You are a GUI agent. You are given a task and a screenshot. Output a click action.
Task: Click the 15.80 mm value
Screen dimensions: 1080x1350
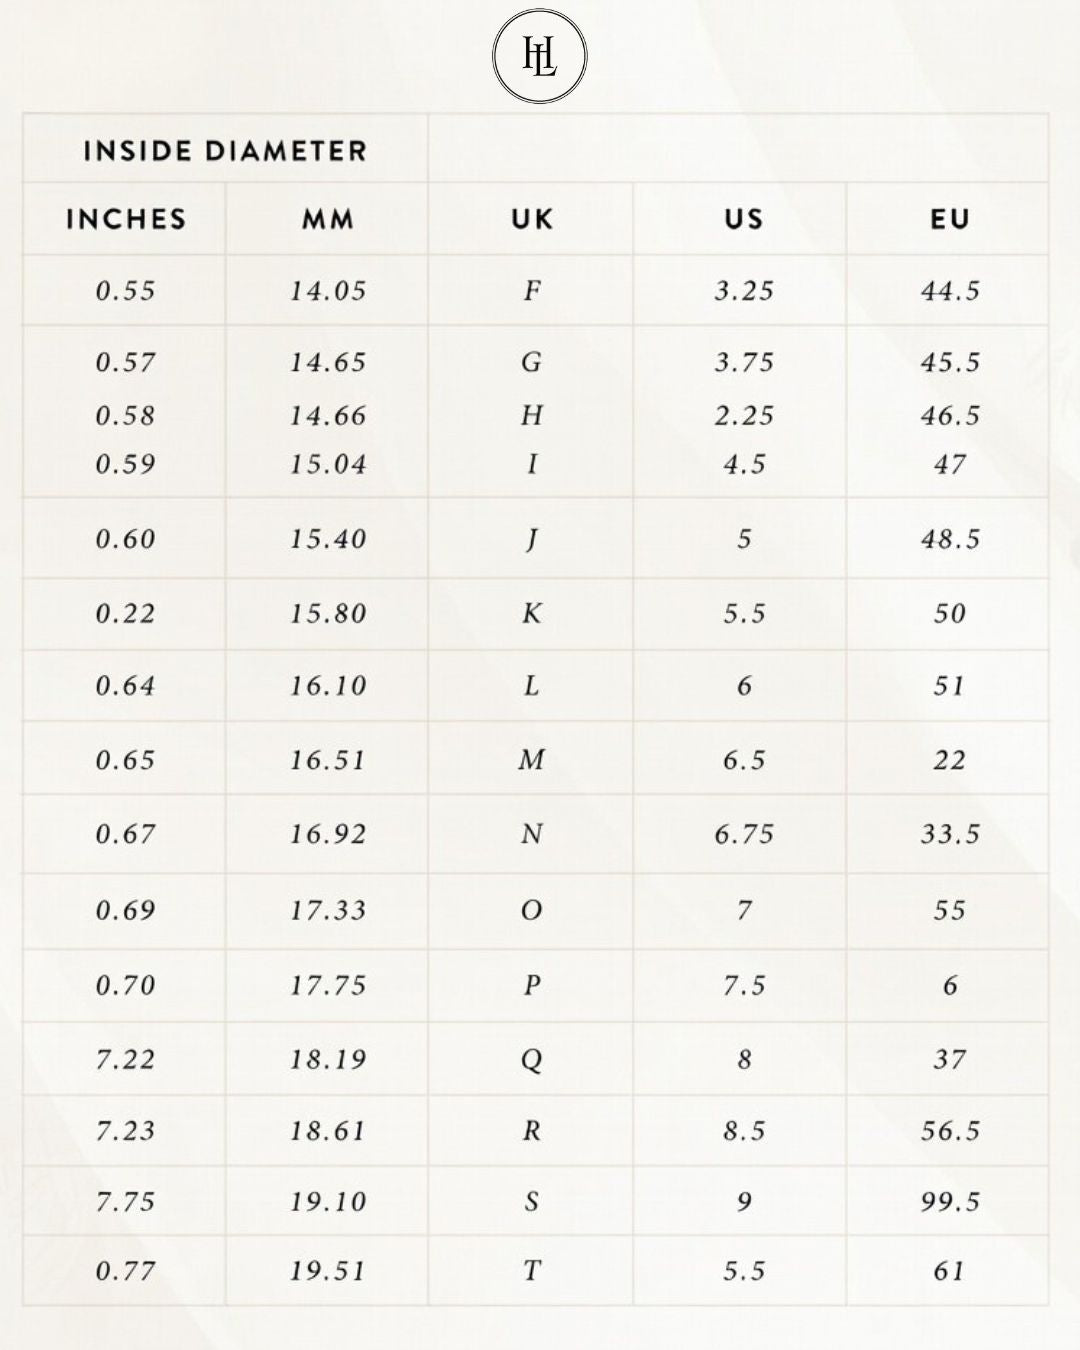click(x=328, y=613)
